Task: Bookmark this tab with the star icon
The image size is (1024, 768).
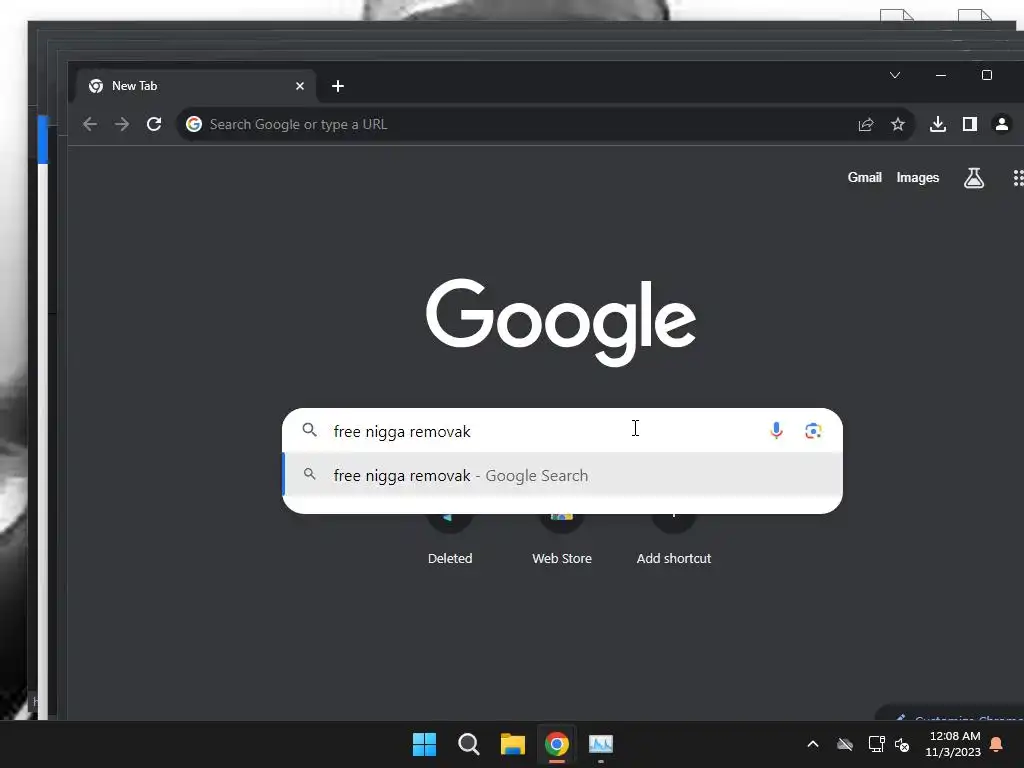Action: click(898, 124)
